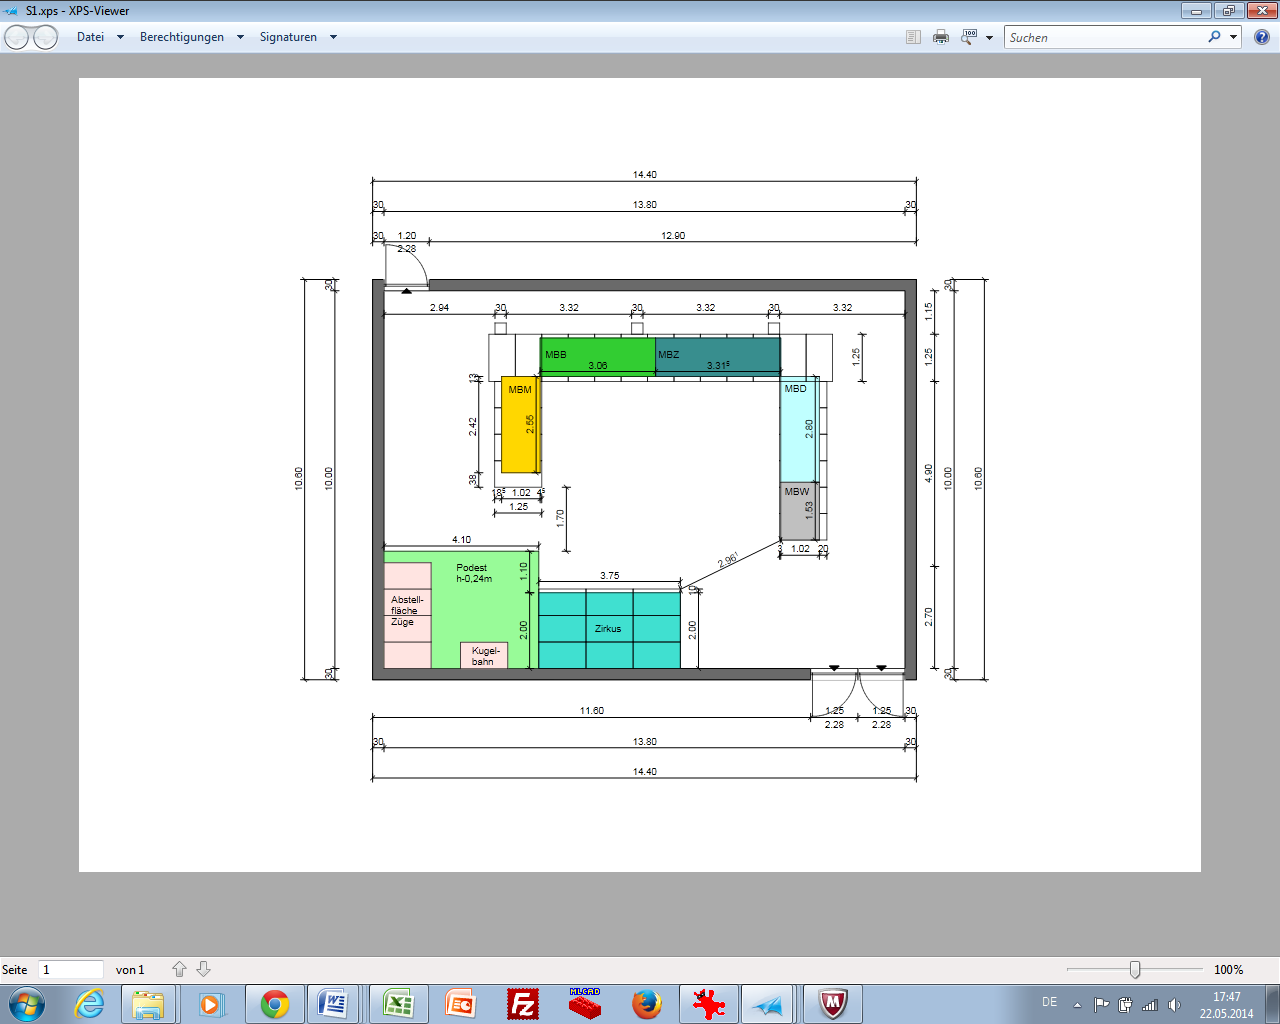Viewport: 1280px width, 1024px height.
Task: Click the 4.10 dimension above Podest
Action: point(461,540)
